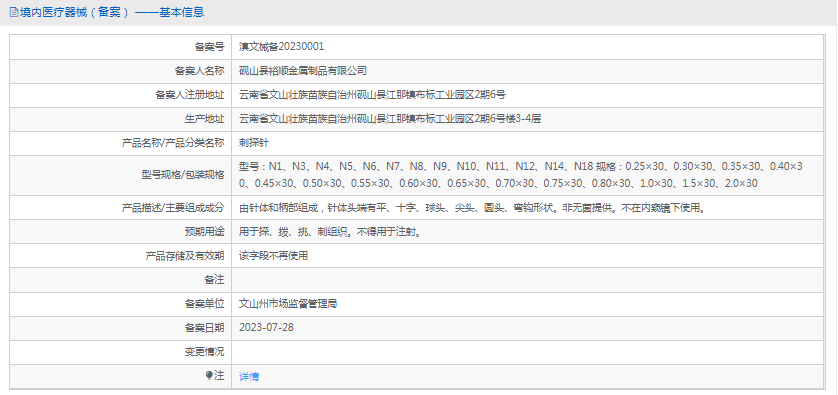
Task: Click the 预期用途 label
Action: [204, 232]
